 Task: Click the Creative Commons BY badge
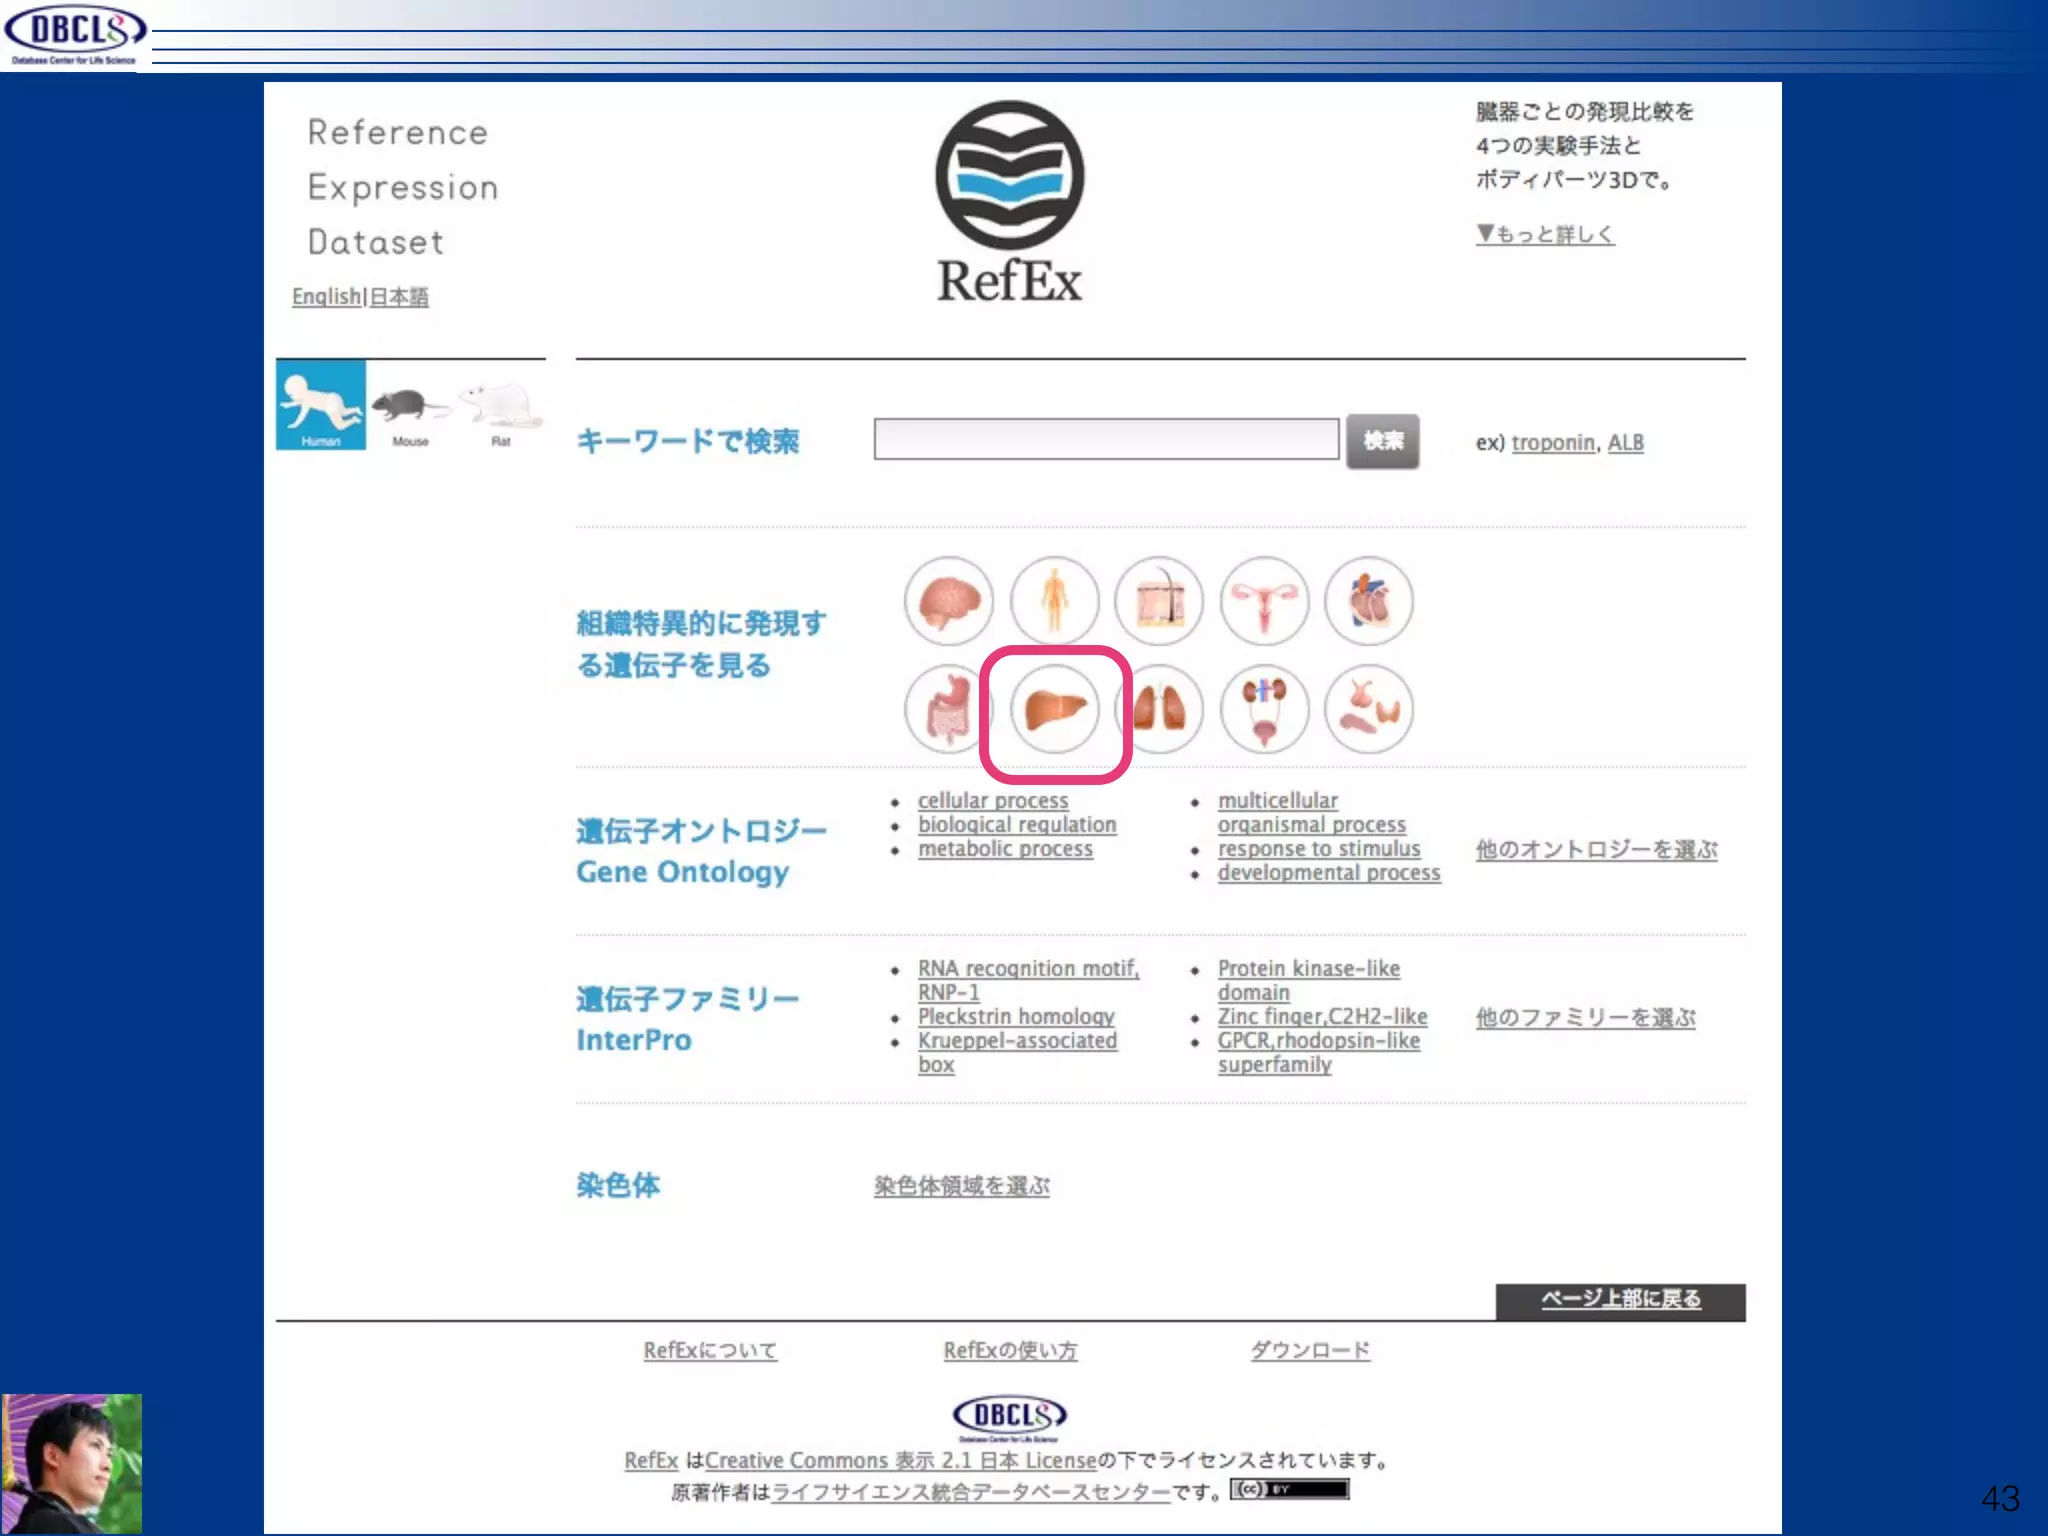(1289, 1489)
